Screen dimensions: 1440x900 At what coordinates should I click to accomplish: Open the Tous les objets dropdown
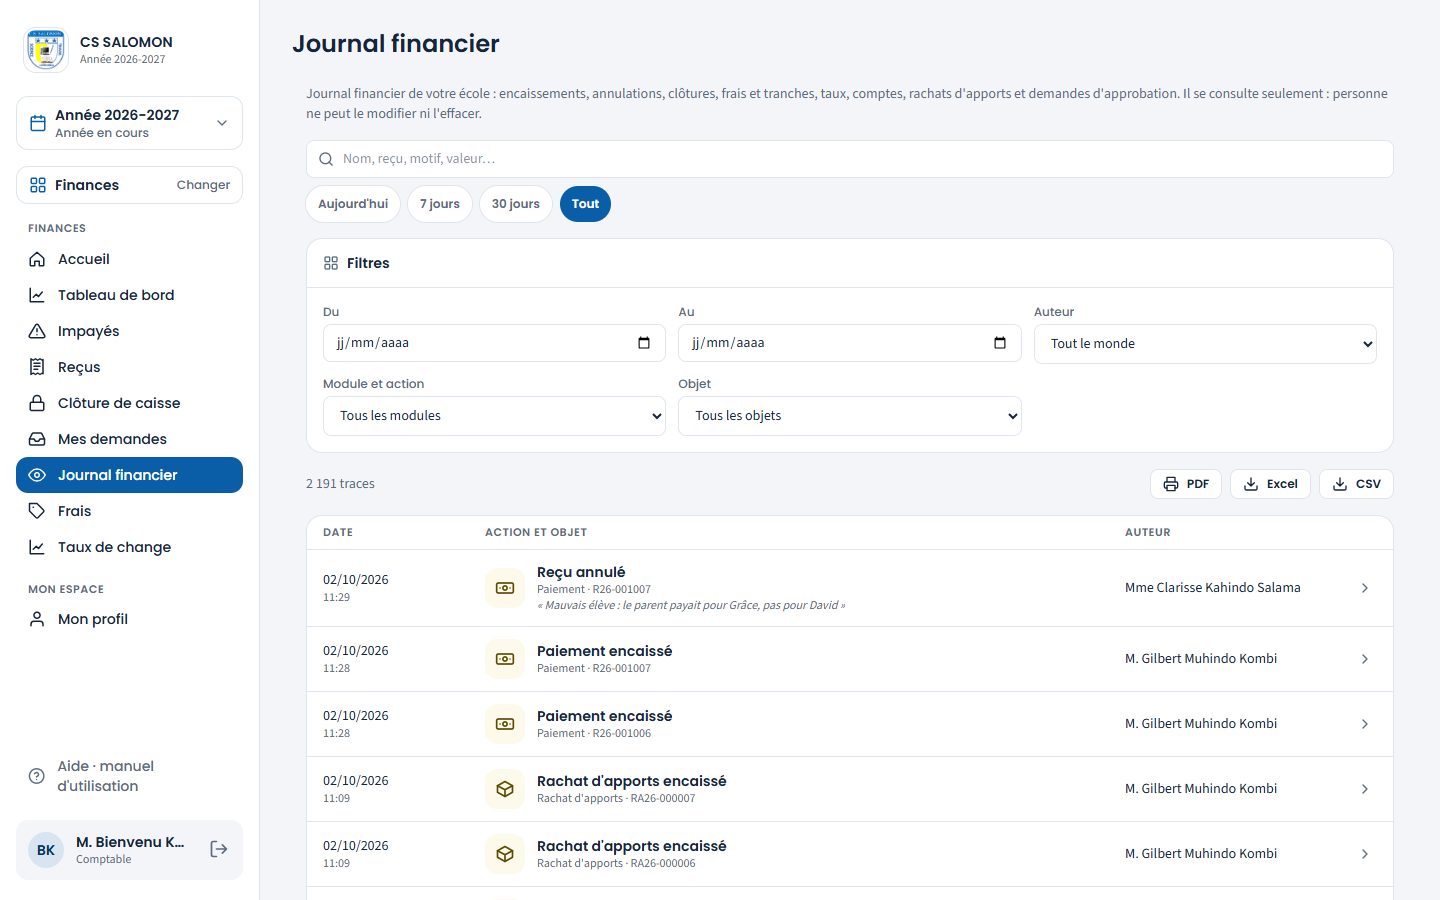[x=850, y=416]
